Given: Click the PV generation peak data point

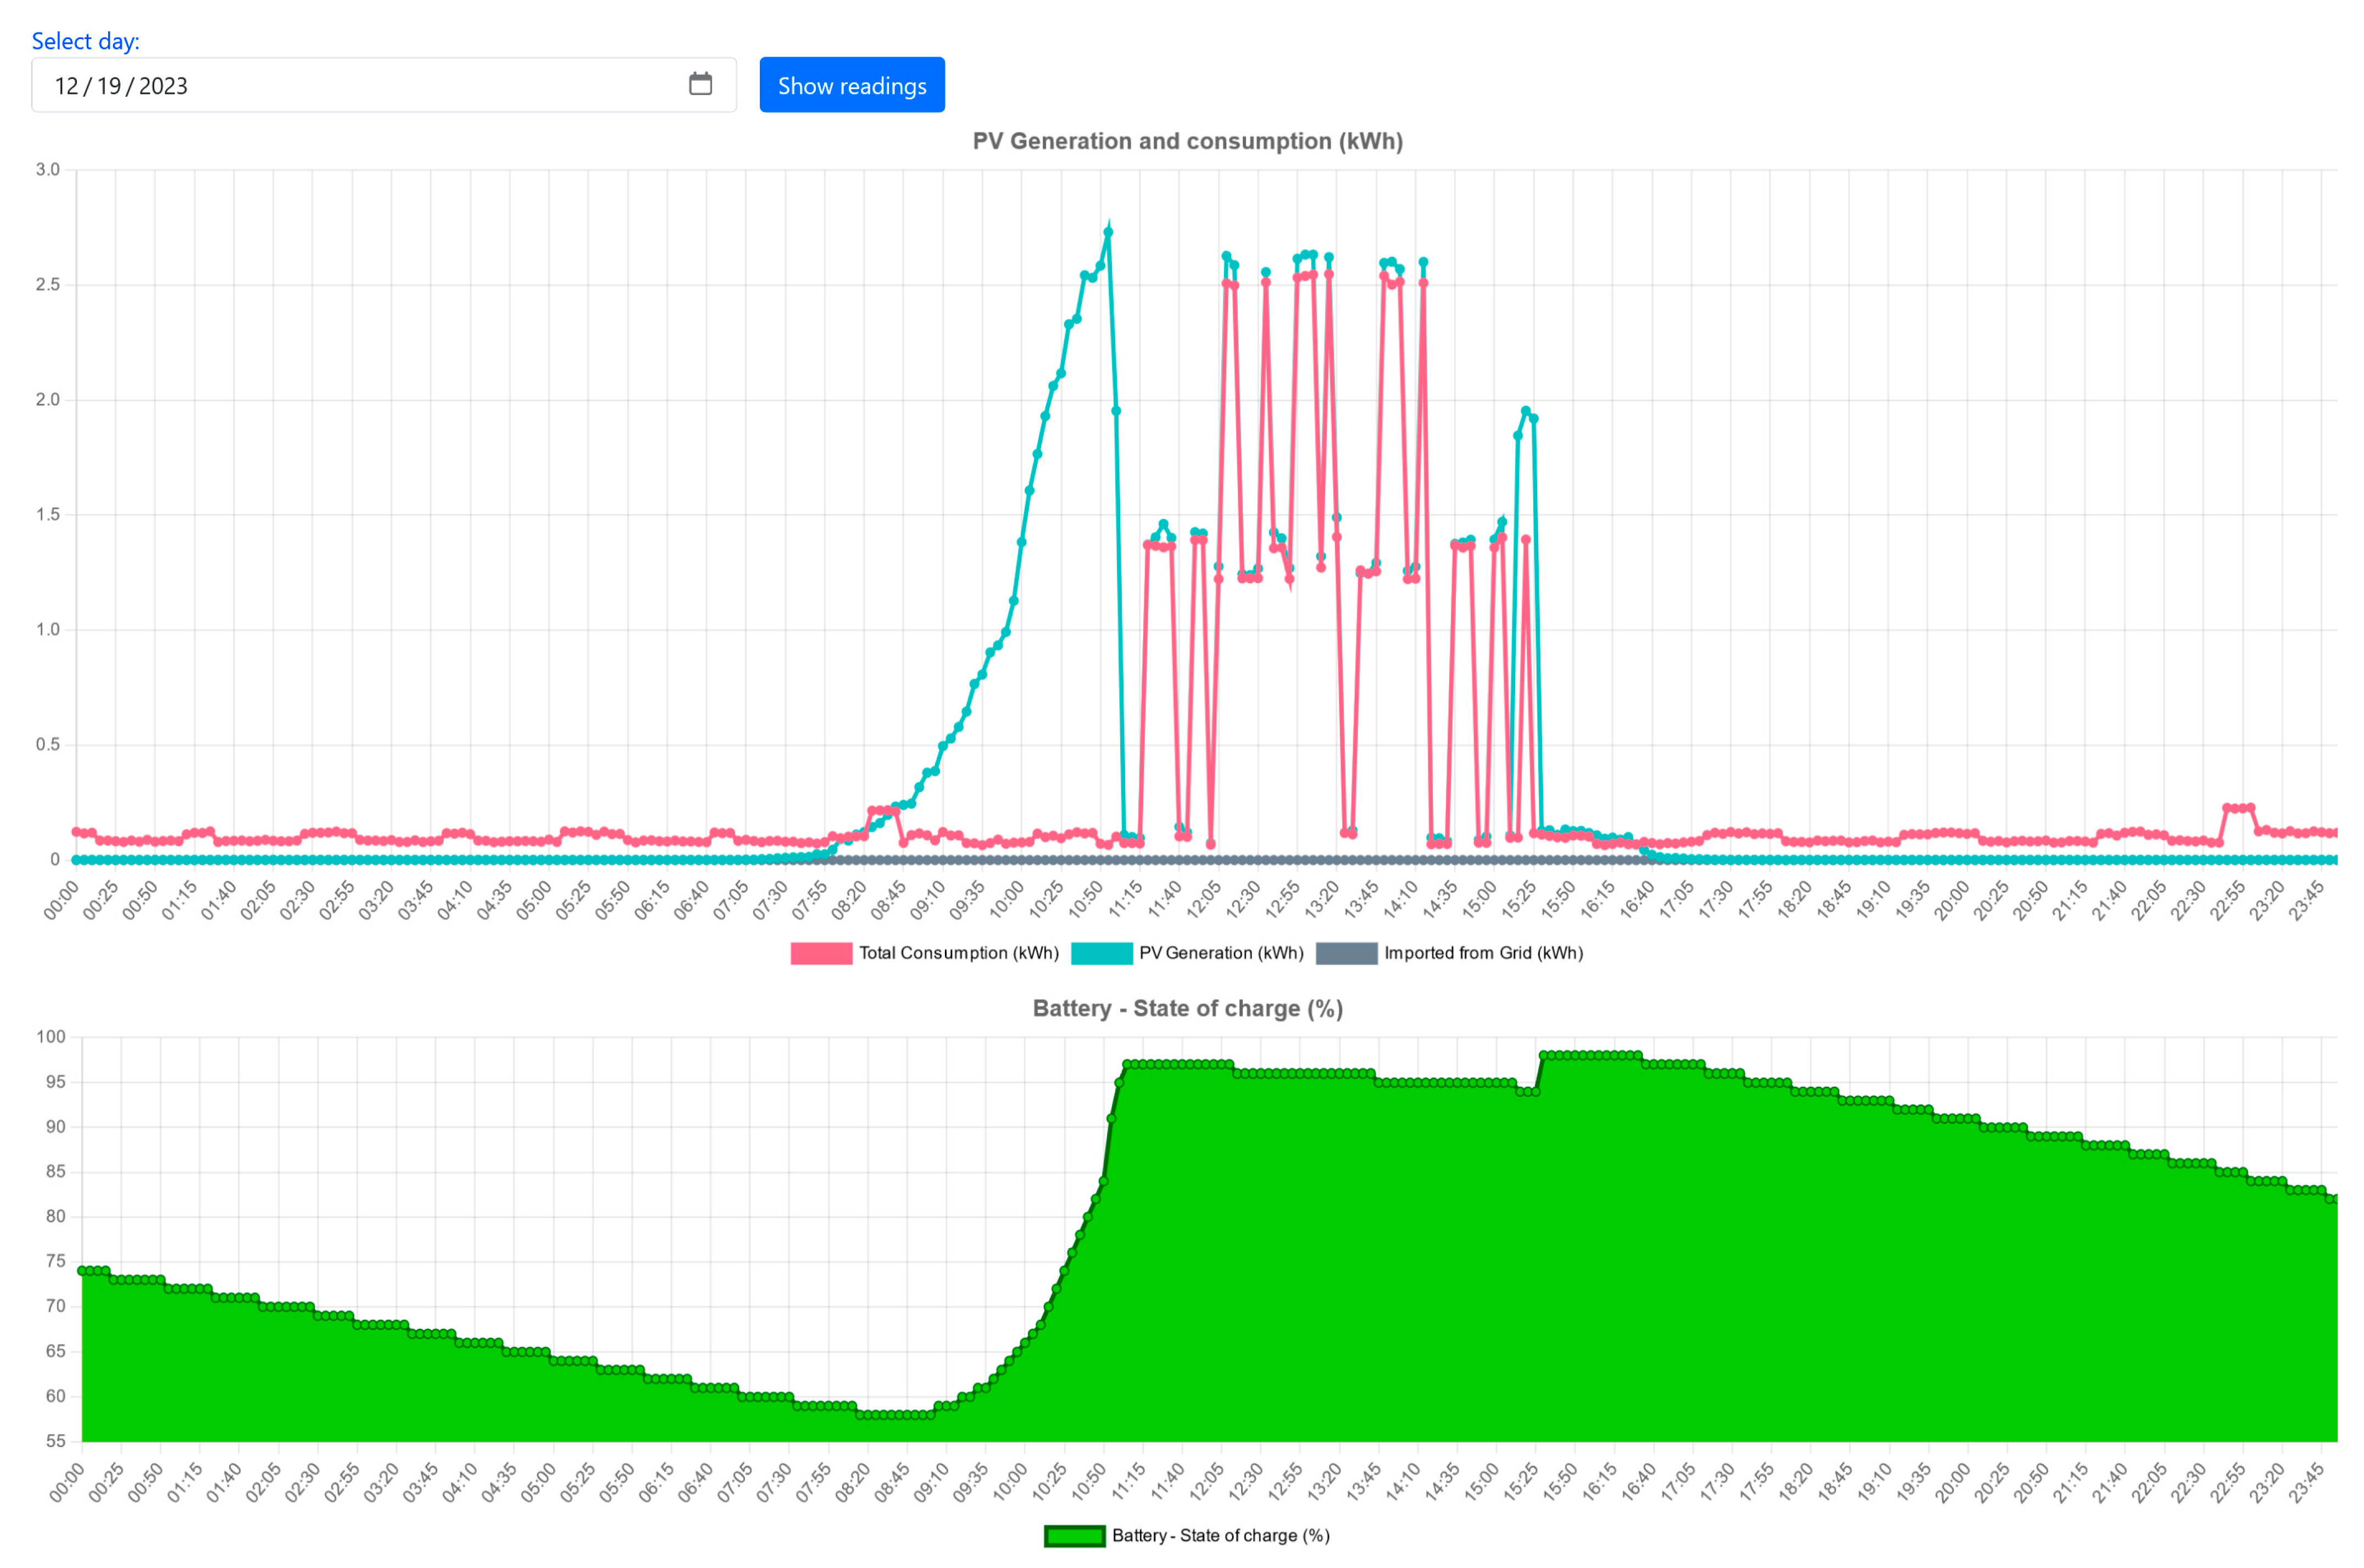Looking at the screenshot, I should (1108, 232).
